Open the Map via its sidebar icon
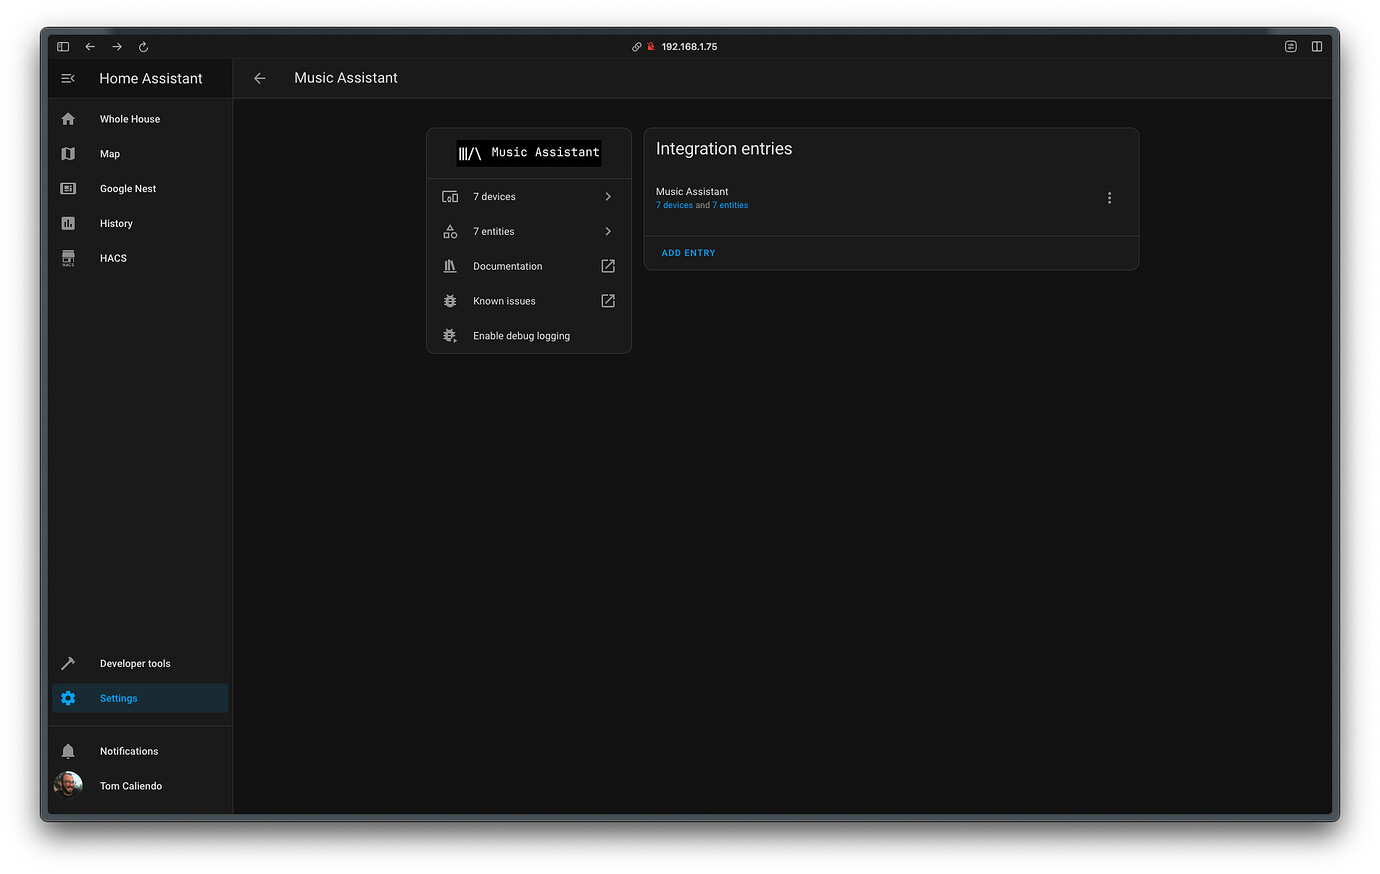1380x874 pixels. point(68,153)
